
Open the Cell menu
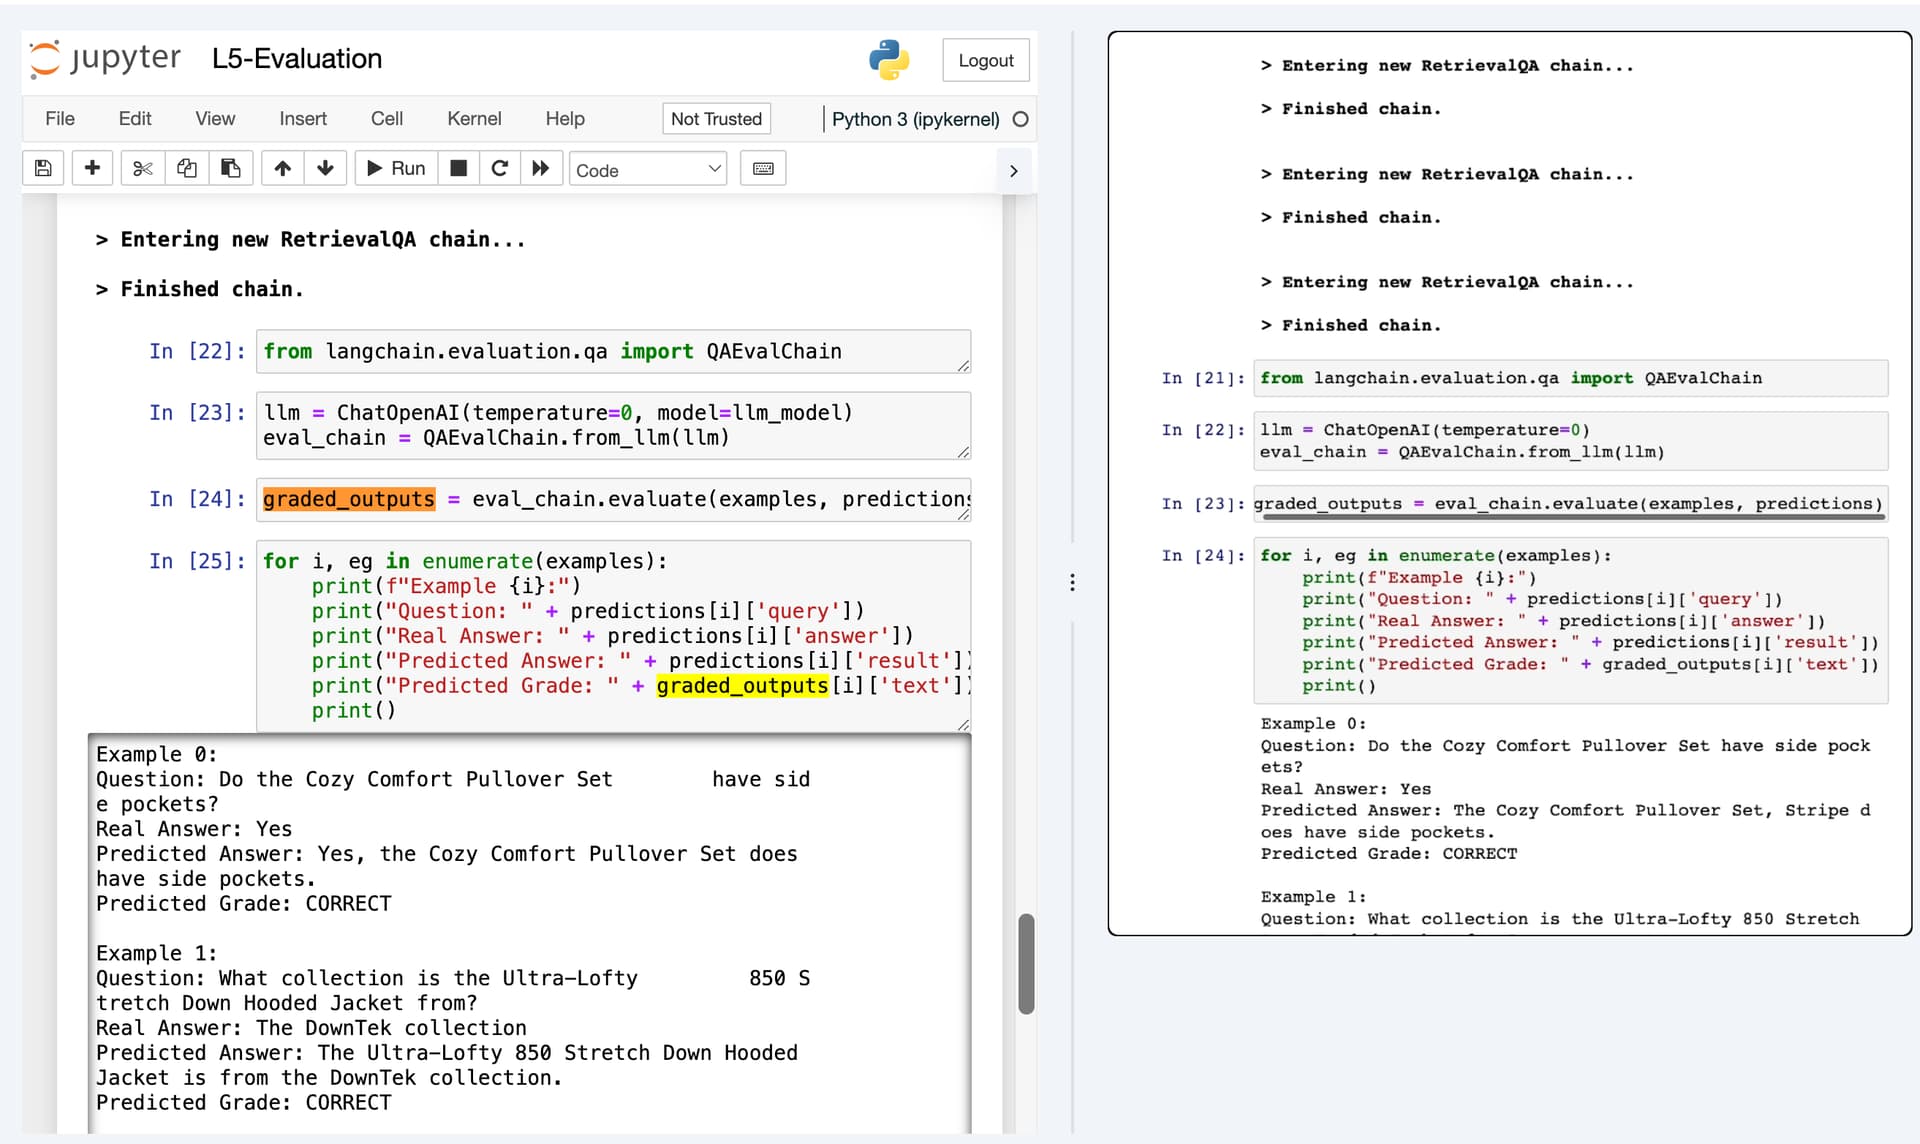(386, 119)
